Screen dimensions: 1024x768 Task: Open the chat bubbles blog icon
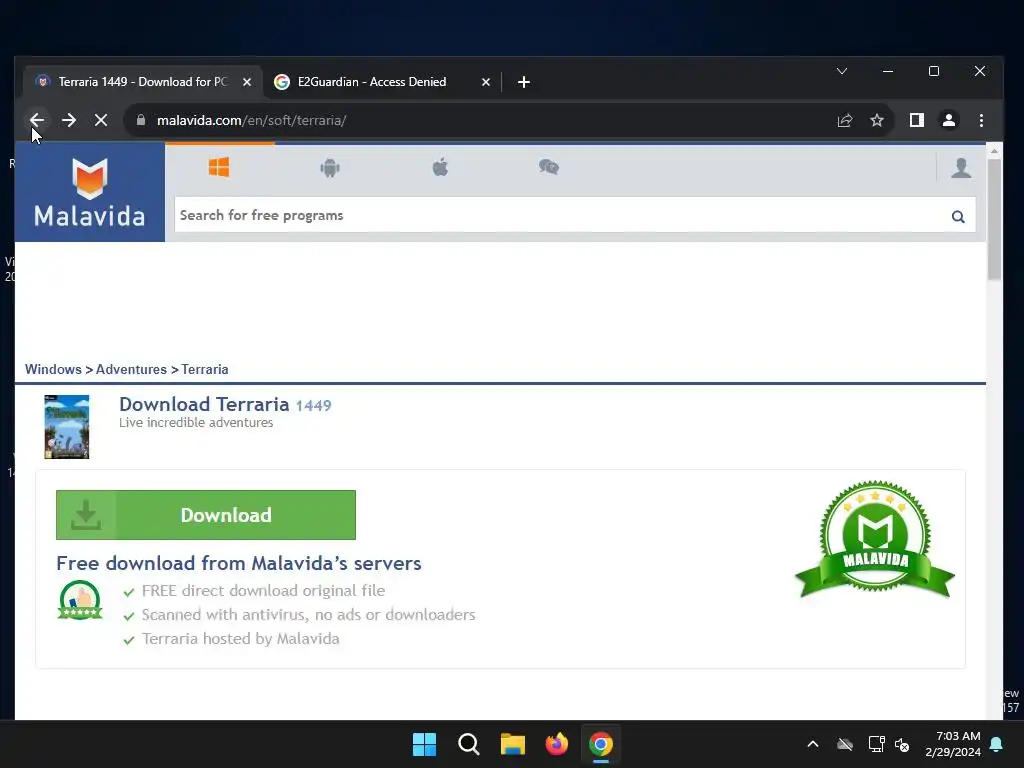click(549, 167)
